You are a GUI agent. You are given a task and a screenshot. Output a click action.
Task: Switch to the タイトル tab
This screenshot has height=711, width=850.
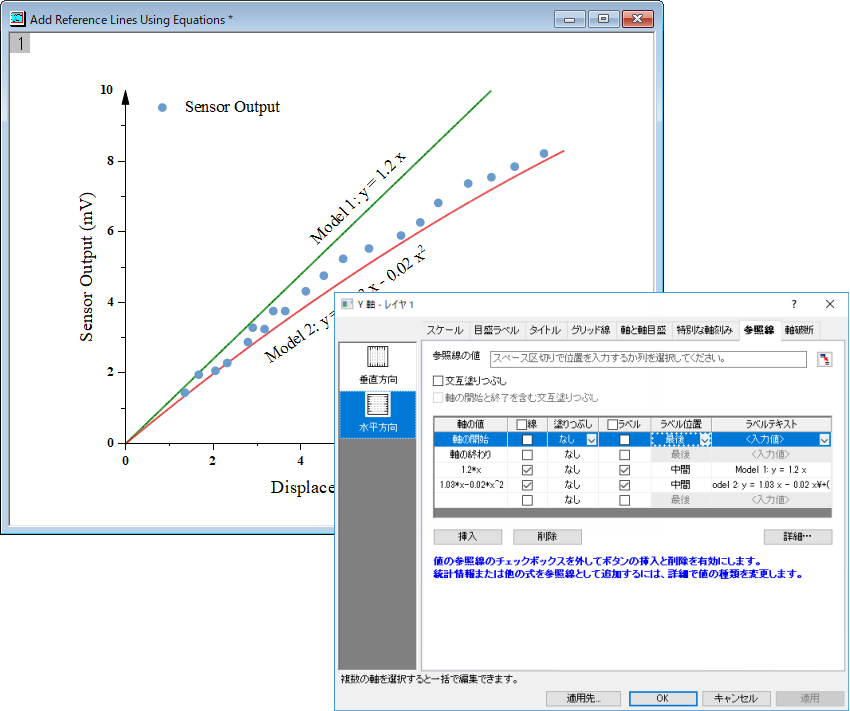coord(545,330)
